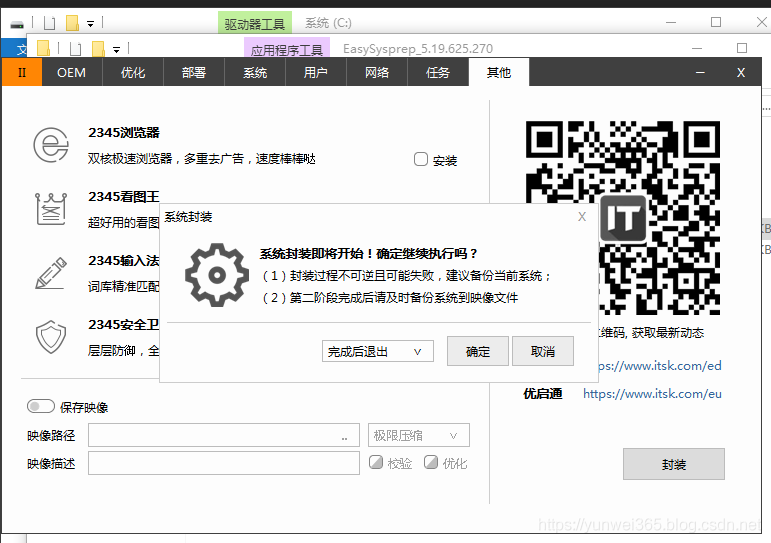Click the drive icon in 系统 (C:) window title bar
This screenshot has height=543, width=771.
(x=17, y=24)
